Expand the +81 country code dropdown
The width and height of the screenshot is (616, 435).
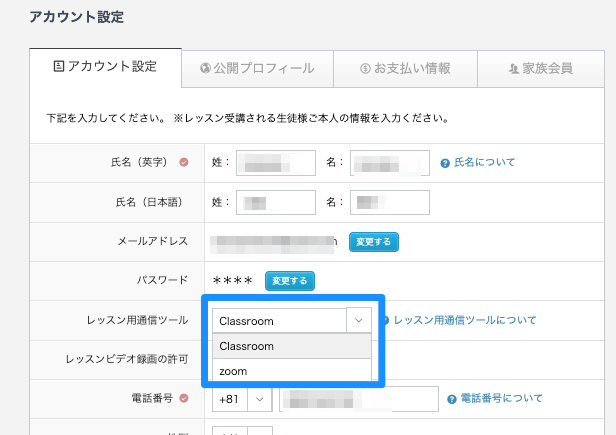pyautogui.click(x=260, y=399)
